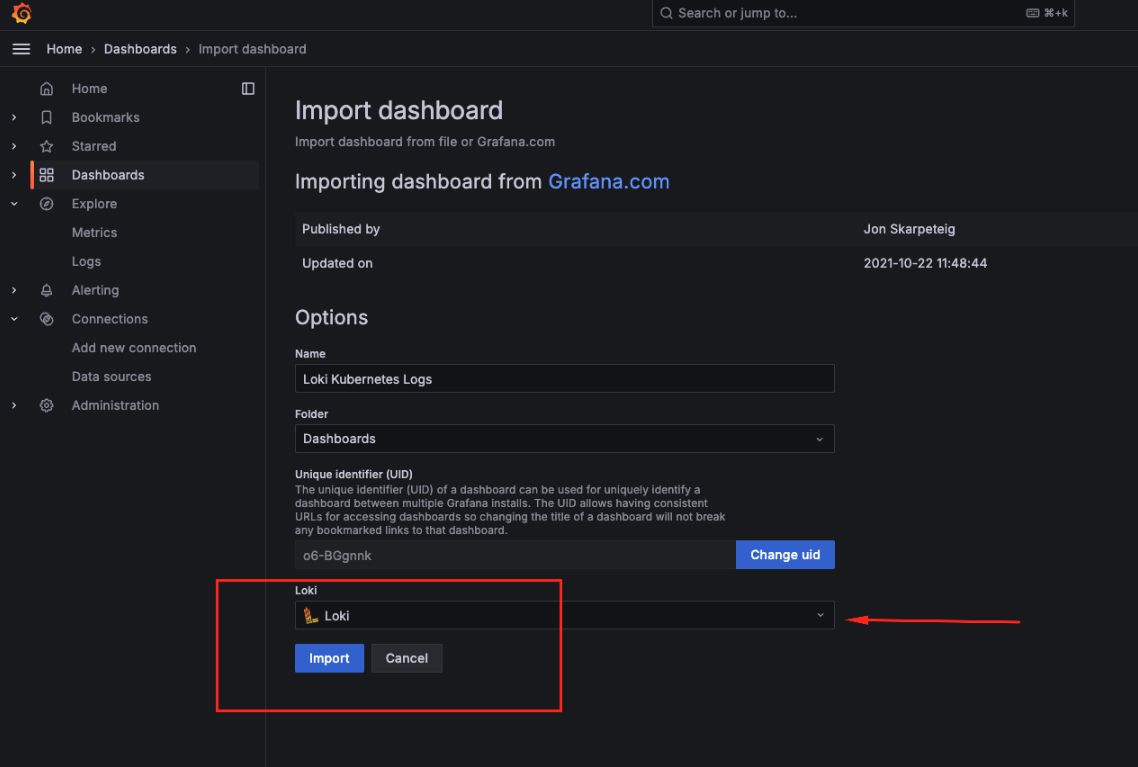The image size is (1138, 767).
Task: Expand the Dashboards section chevron
Action: (14, 175)
